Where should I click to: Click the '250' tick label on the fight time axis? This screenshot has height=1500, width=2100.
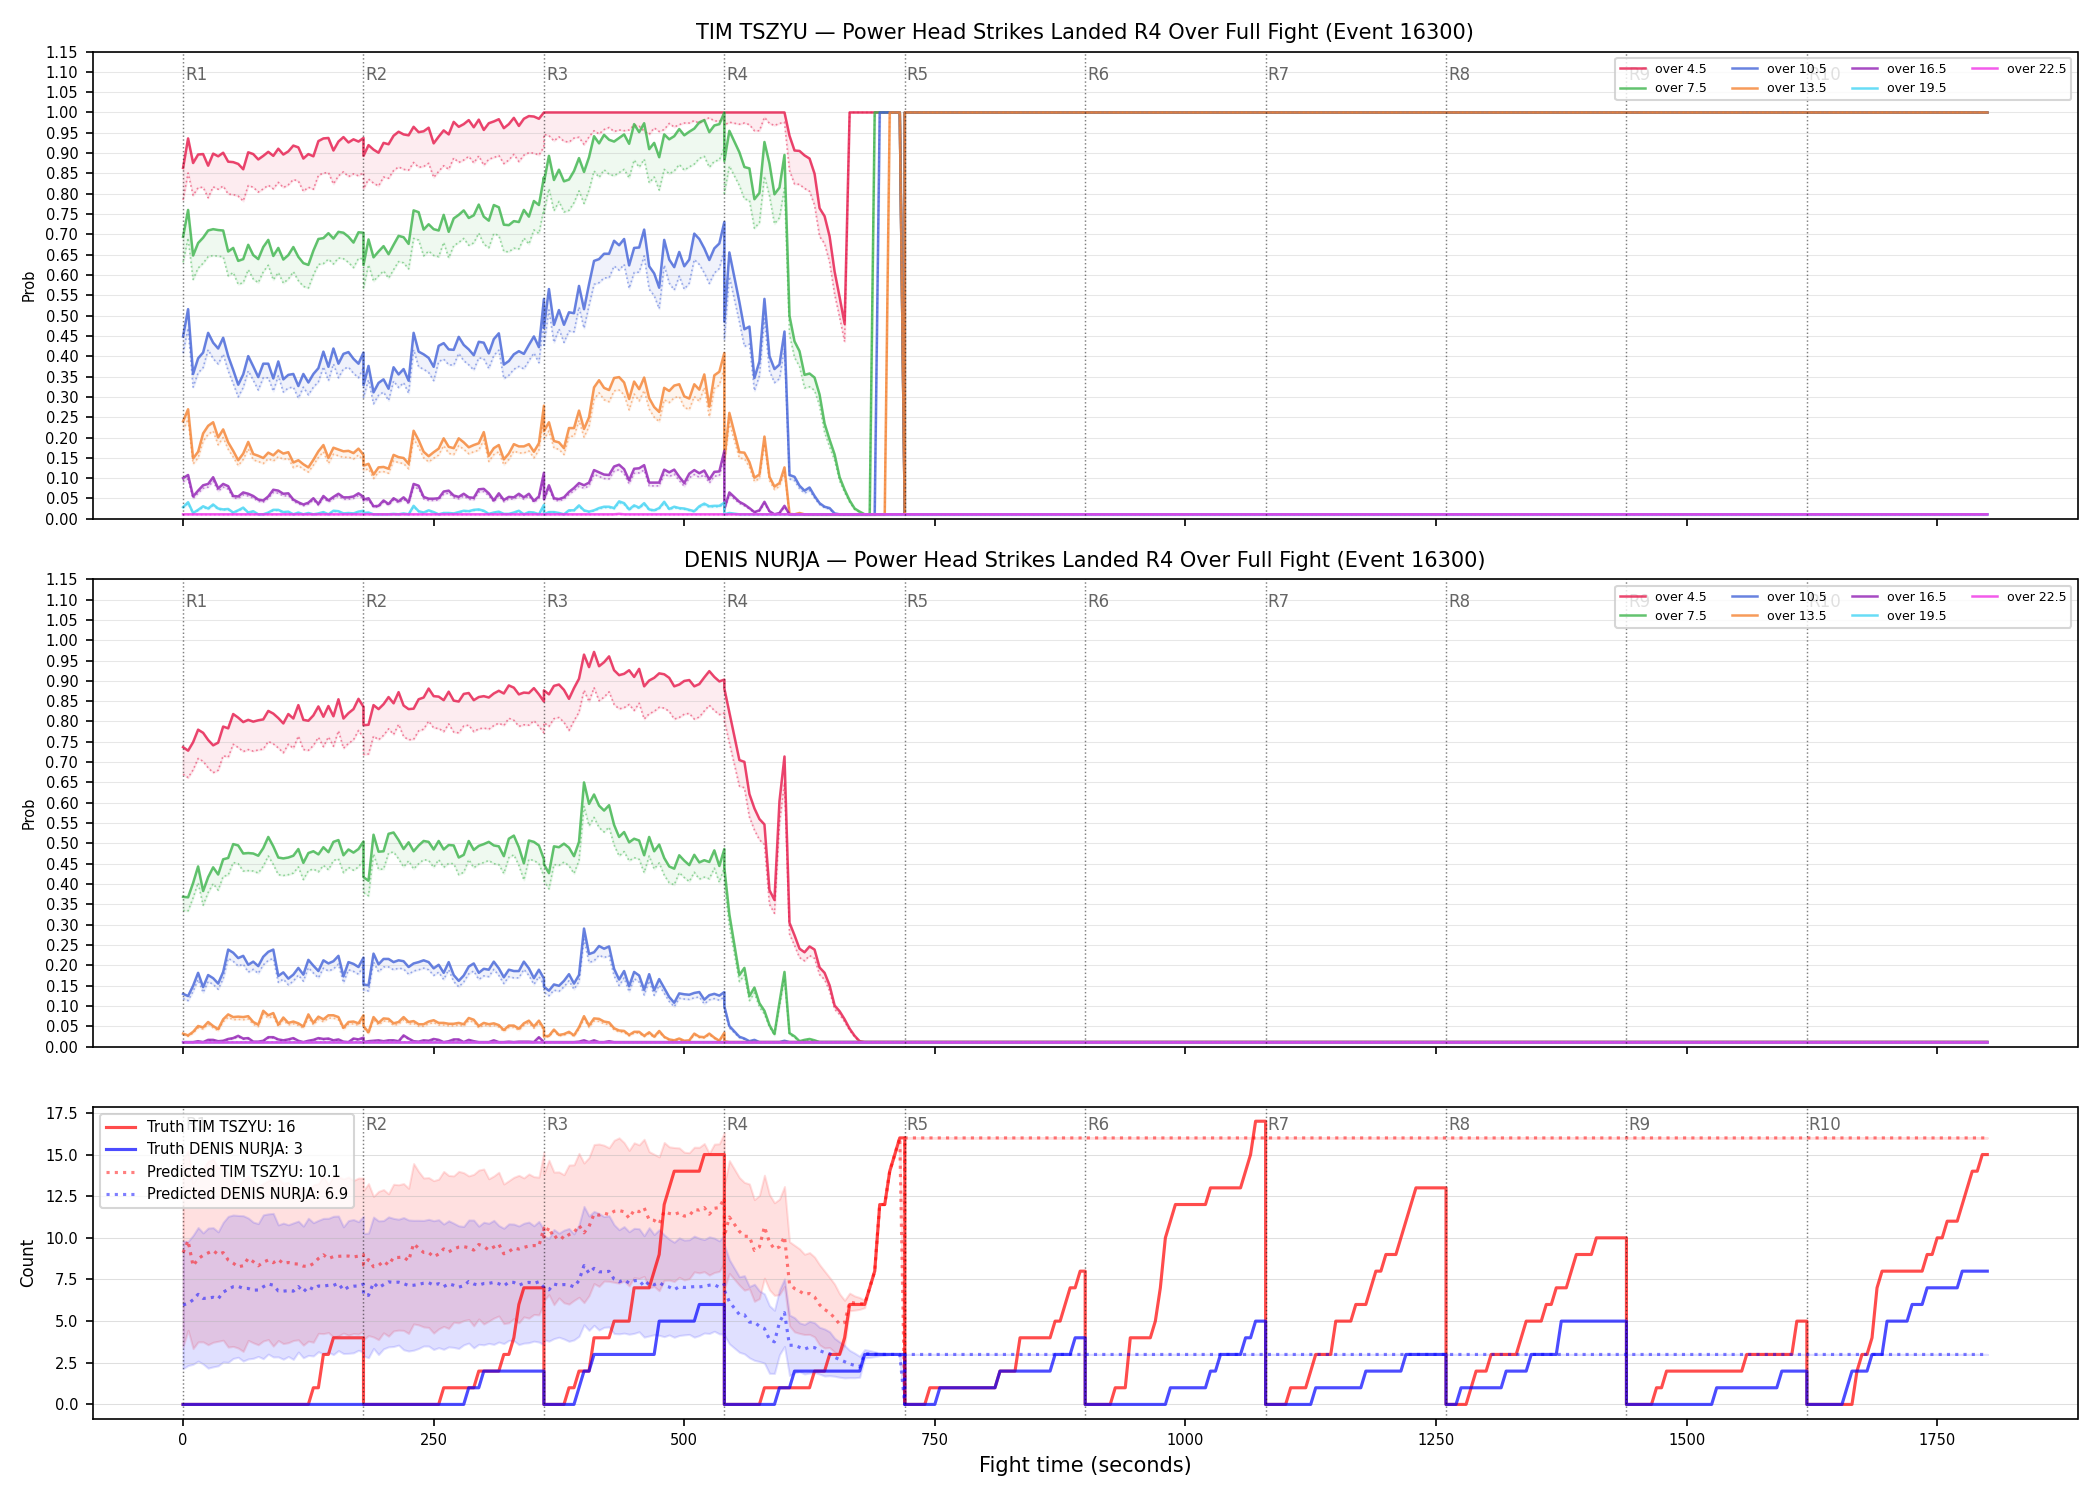click(x=433, y=1440)
